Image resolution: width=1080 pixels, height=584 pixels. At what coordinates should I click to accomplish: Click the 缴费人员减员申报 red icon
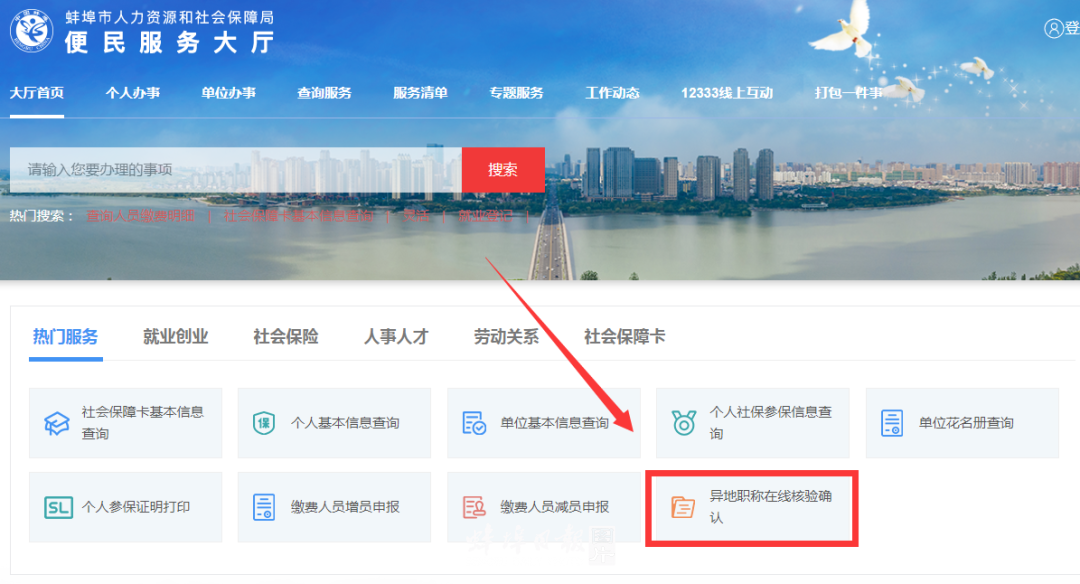coord(472,506)
